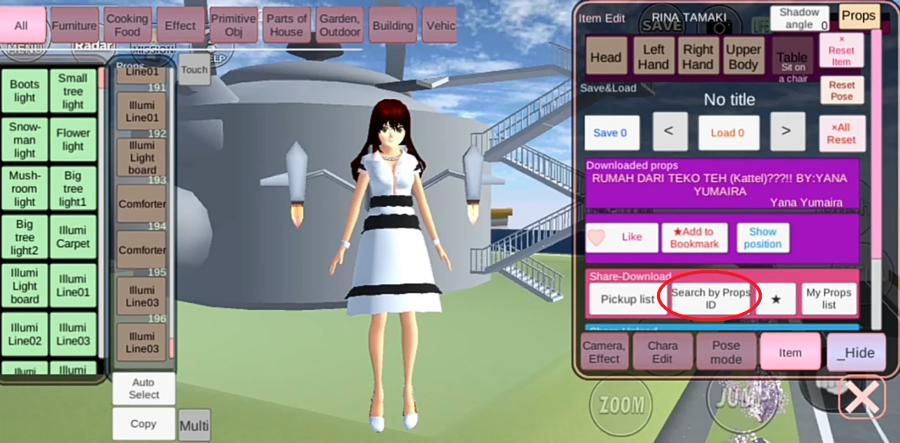
Task: Switch to Pose mode tab
Action: [x=726, y=352]
